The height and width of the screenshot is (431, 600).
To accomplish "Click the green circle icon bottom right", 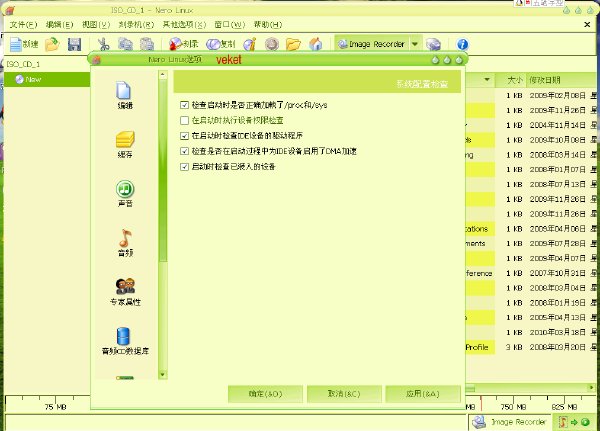I will [x=585, y=422].
